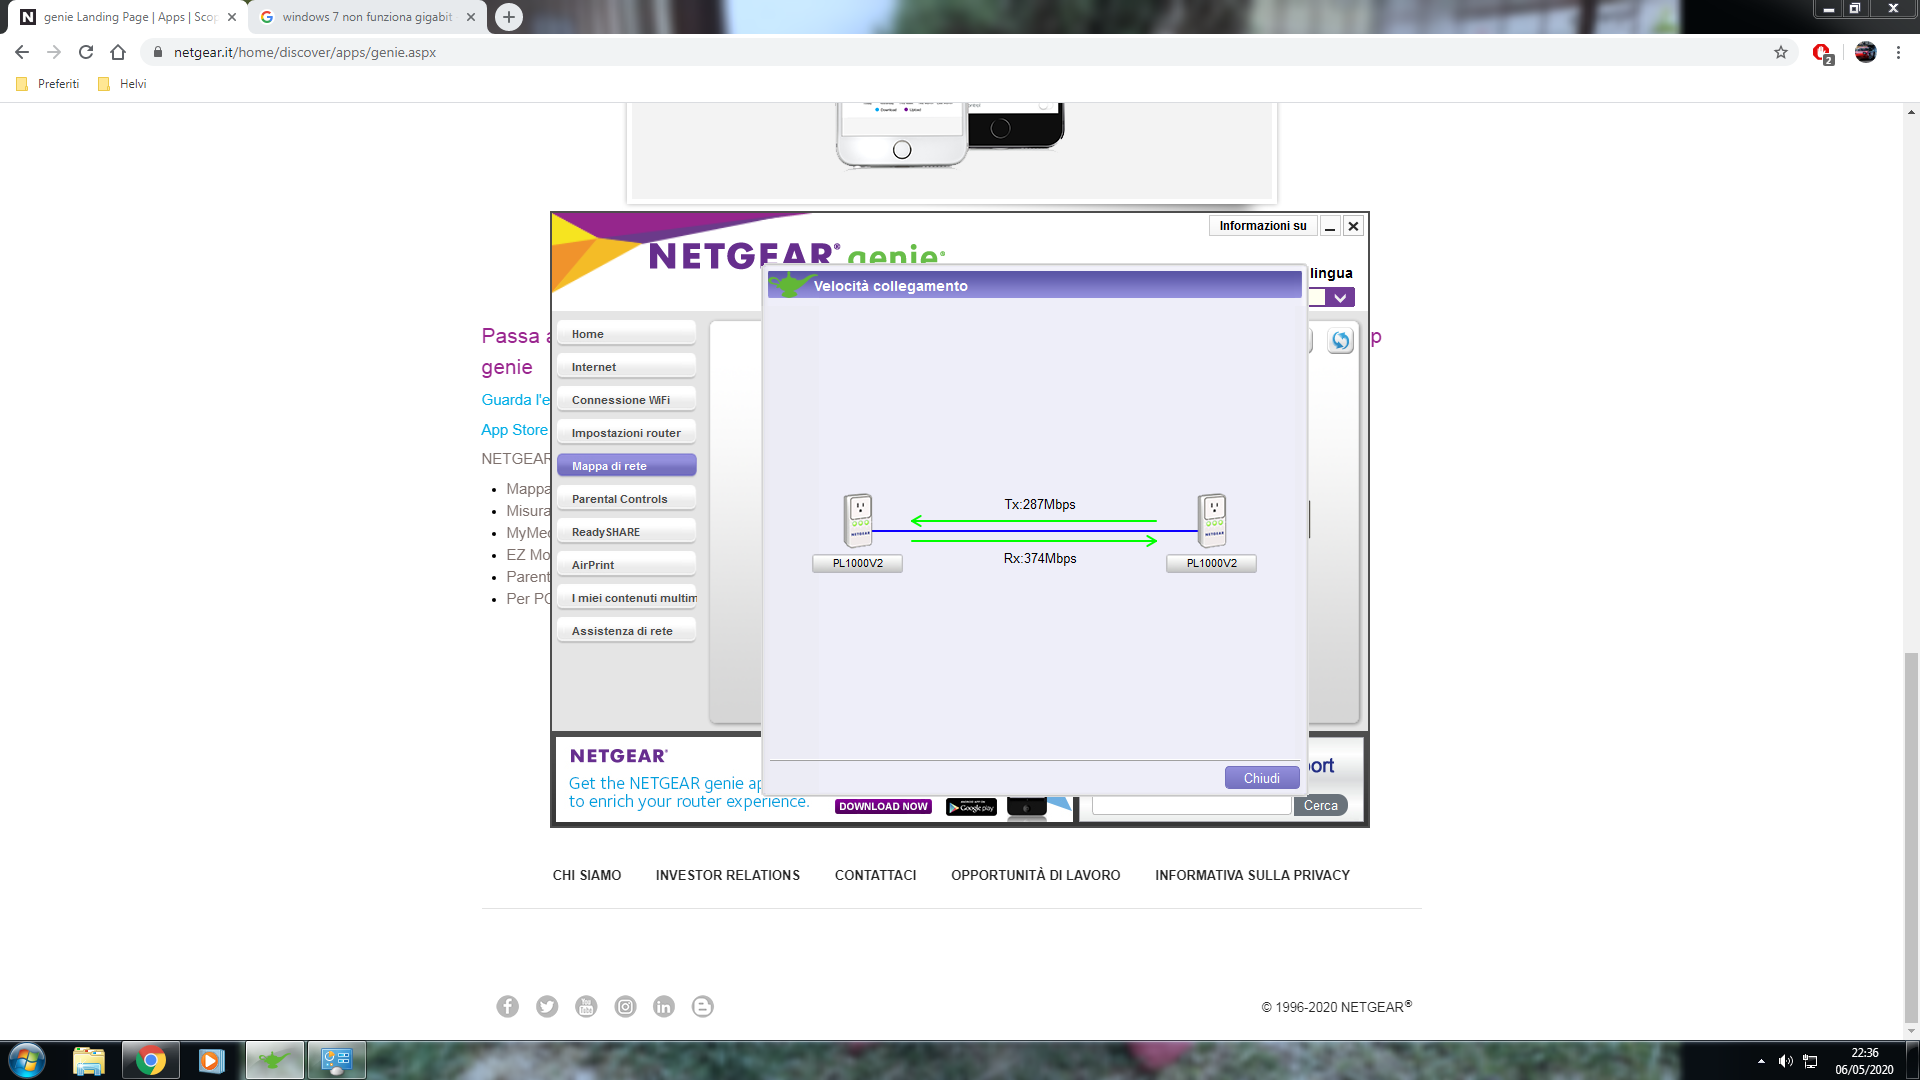This screenshot has height=1080, width=1920.
Task: Expand the lingua language dropdown
Action: click(1339, 297)
